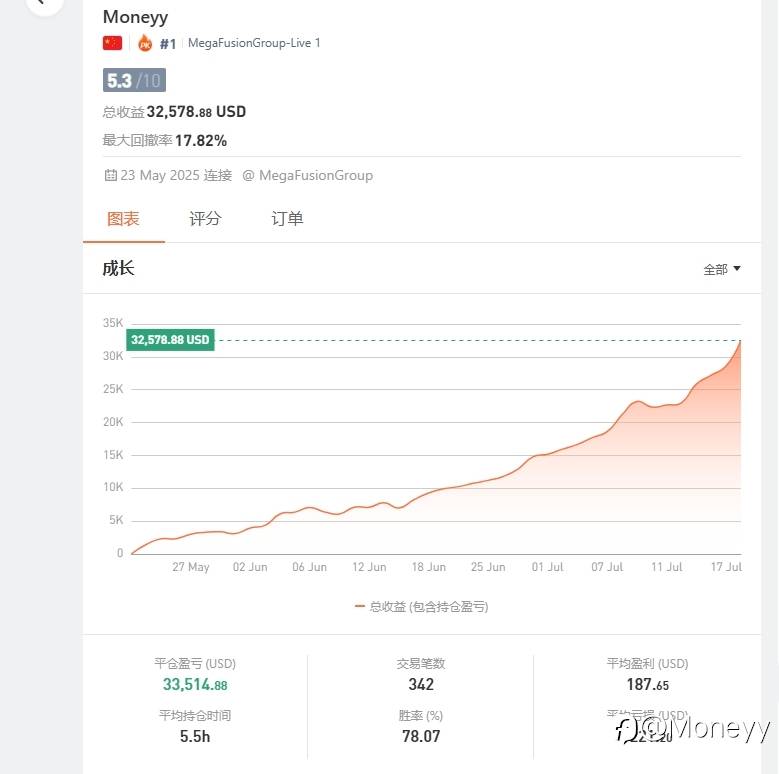Click the 平仓盈亏 value 33,514.88
This screenshot has height=774, width=779.
195,685
